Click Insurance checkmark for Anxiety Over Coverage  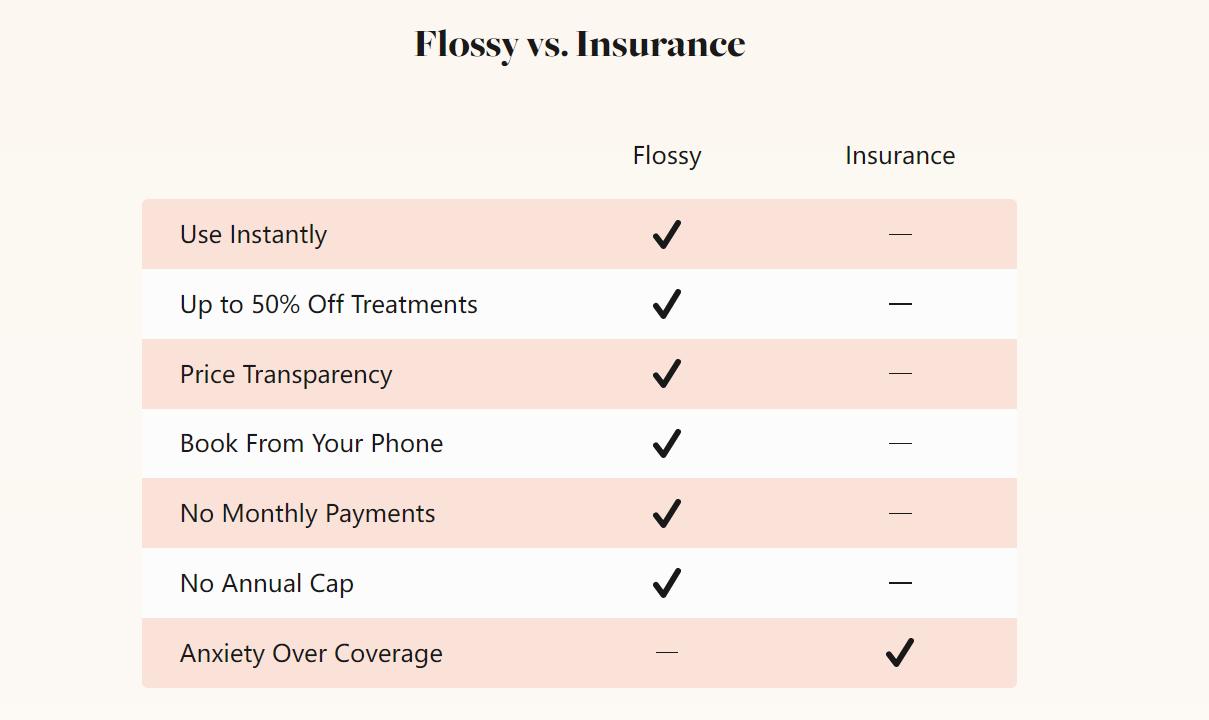click(x=900, y=652)
